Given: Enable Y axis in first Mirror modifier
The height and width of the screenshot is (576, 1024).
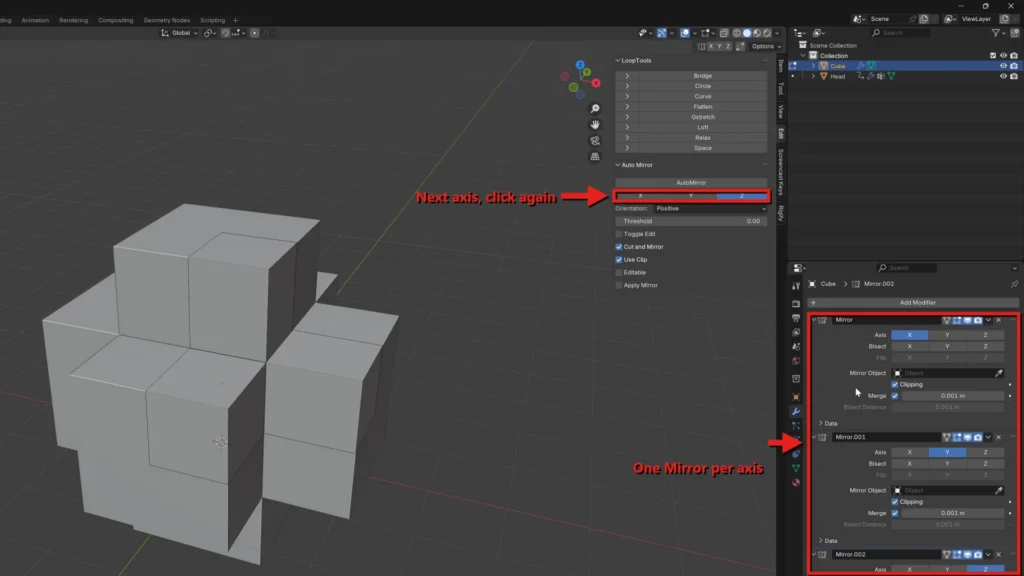Looking at the screenshot, I should click(x=947, y=335).
